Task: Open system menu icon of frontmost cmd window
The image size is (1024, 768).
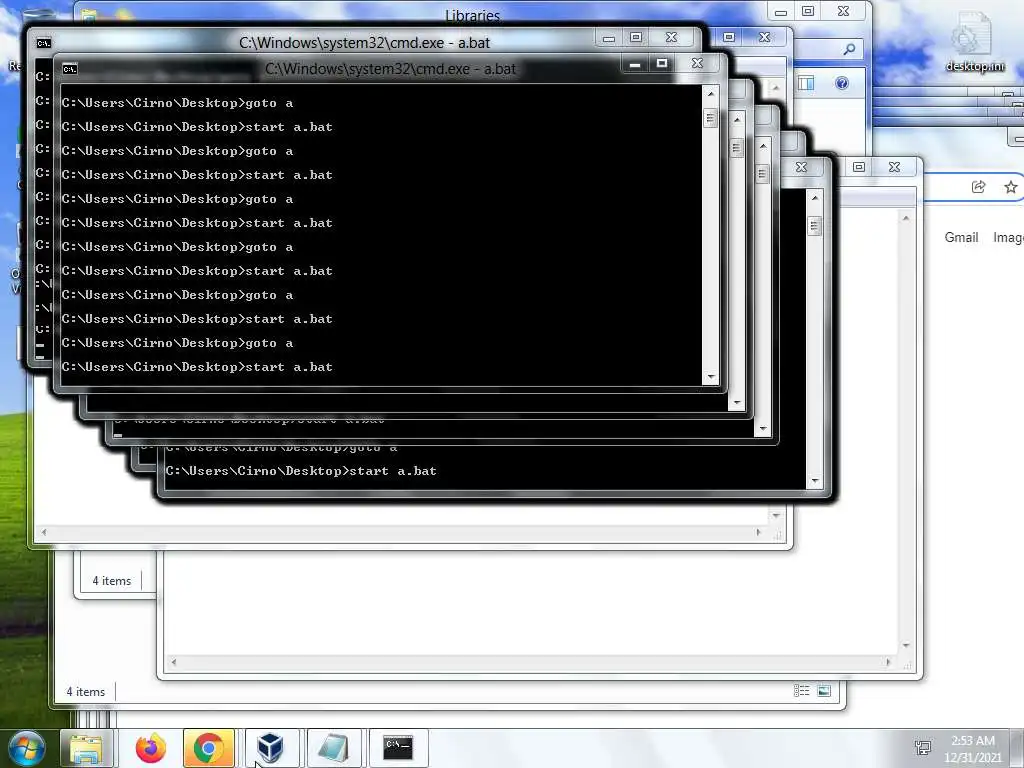Action: (x=70, y=69)
